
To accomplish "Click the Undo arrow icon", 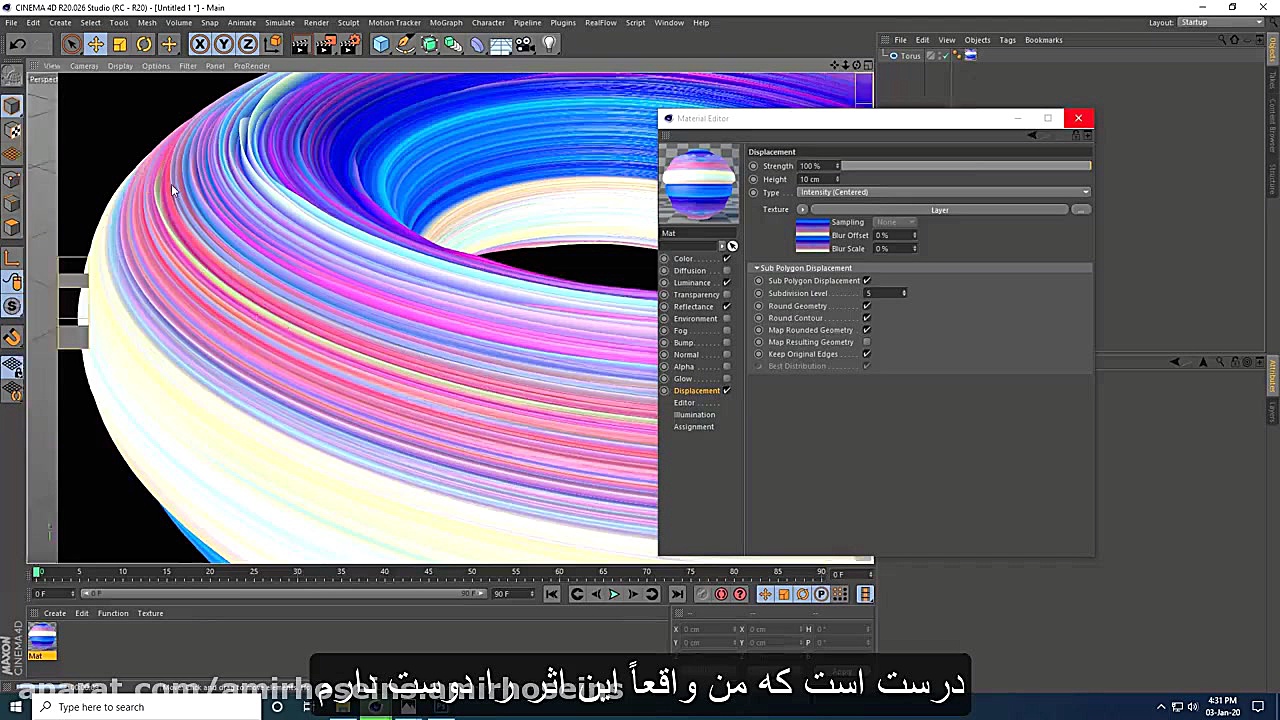I will coord(17,43).
